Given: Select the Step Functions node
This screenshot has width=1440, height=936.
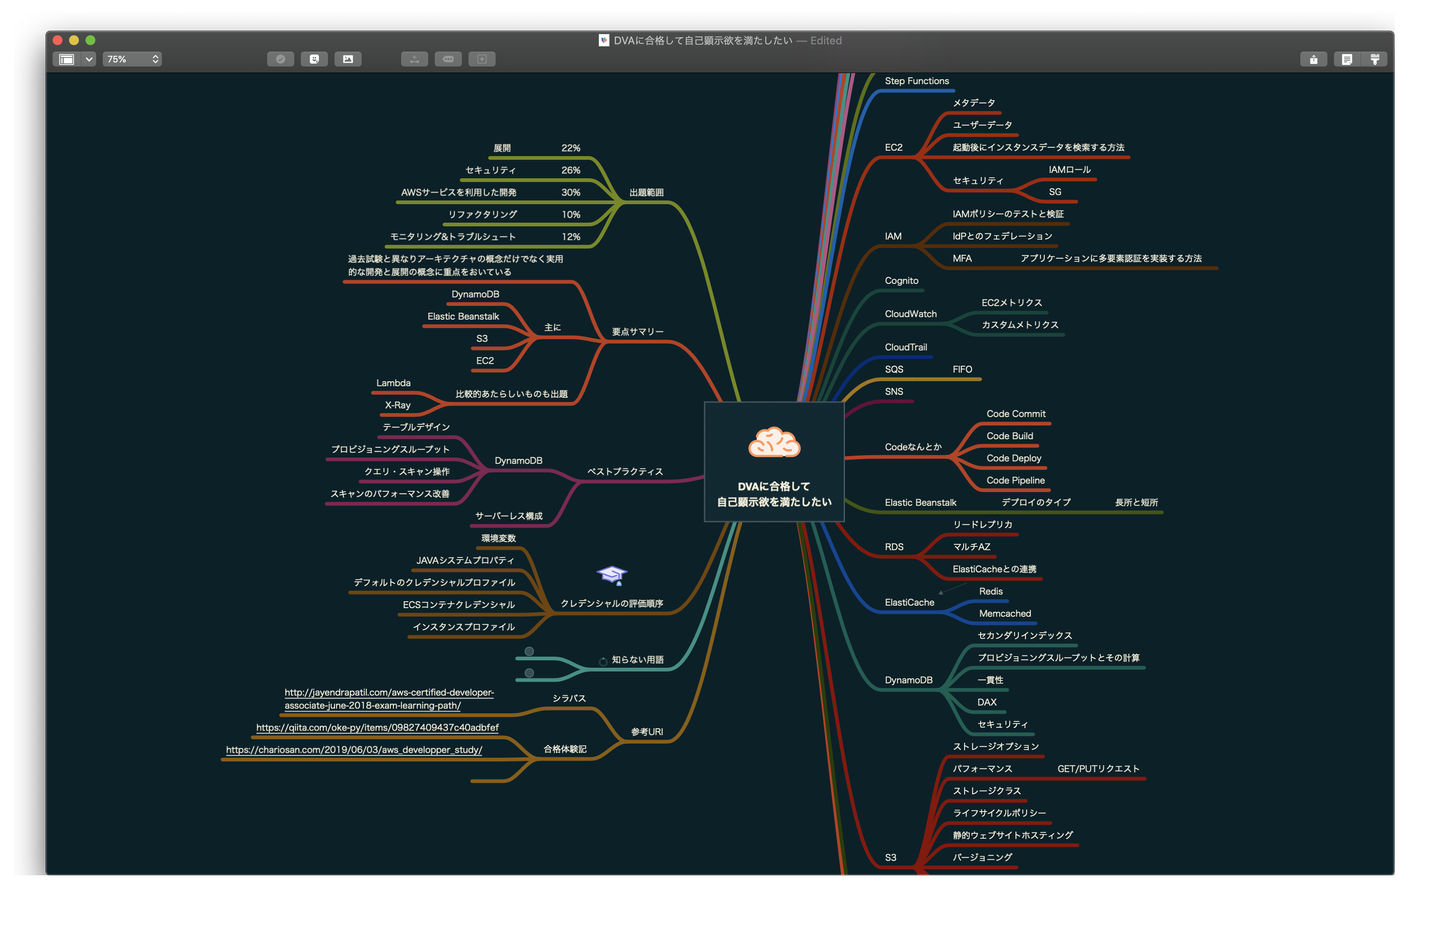Looking at the screenshot, I should pyautogui.click(x=916, y=81).
